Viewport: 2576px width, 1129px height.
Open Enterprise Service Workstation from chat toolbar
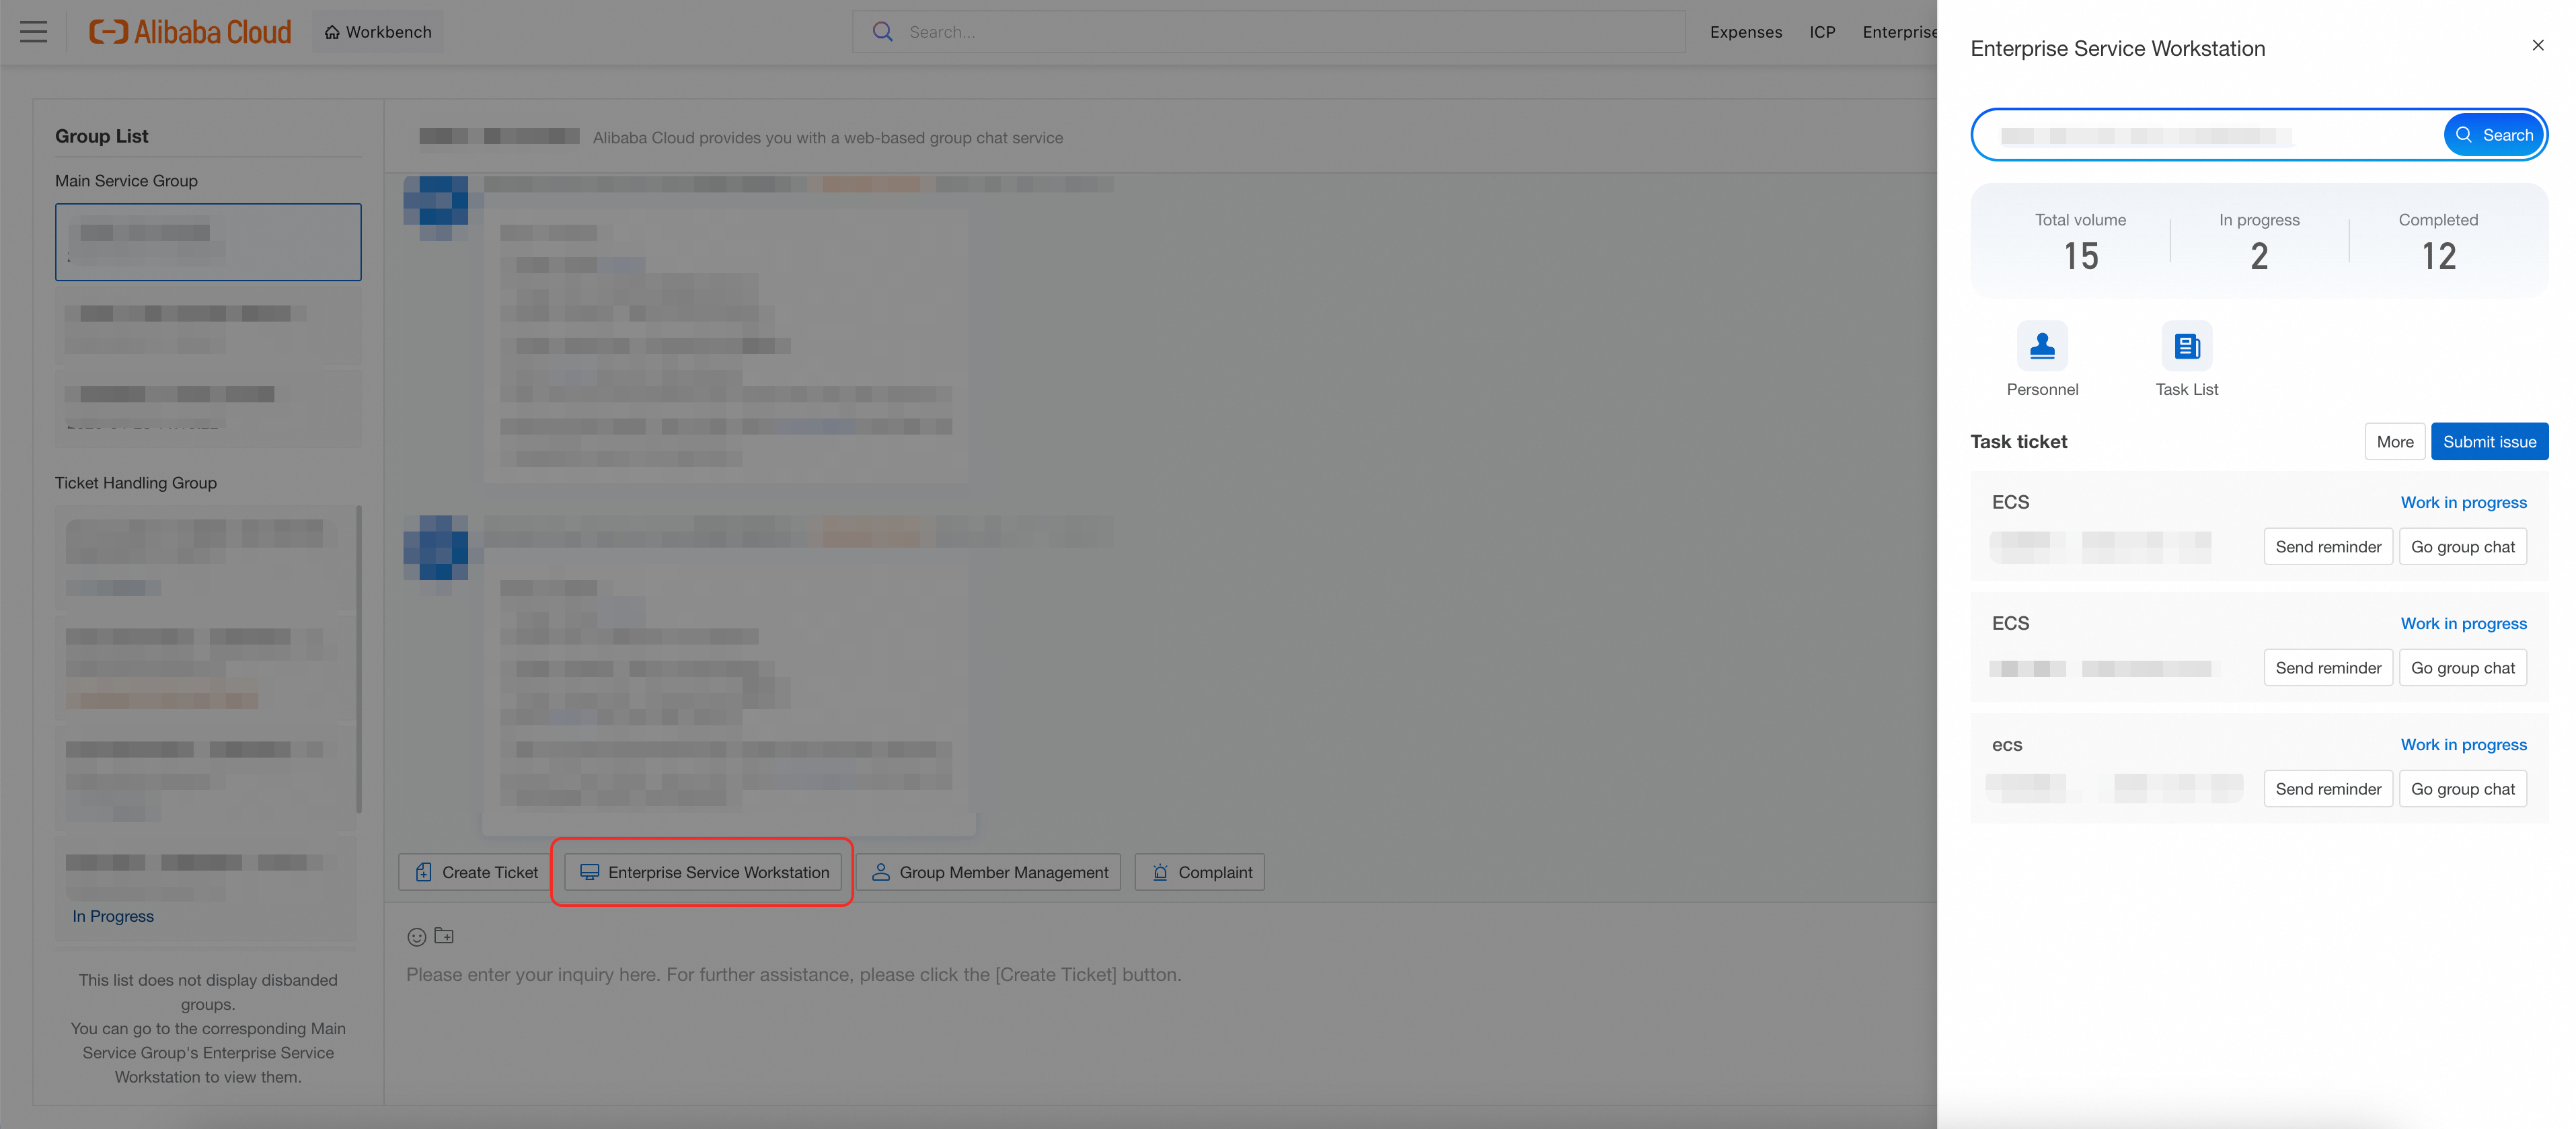coord(703,872)
